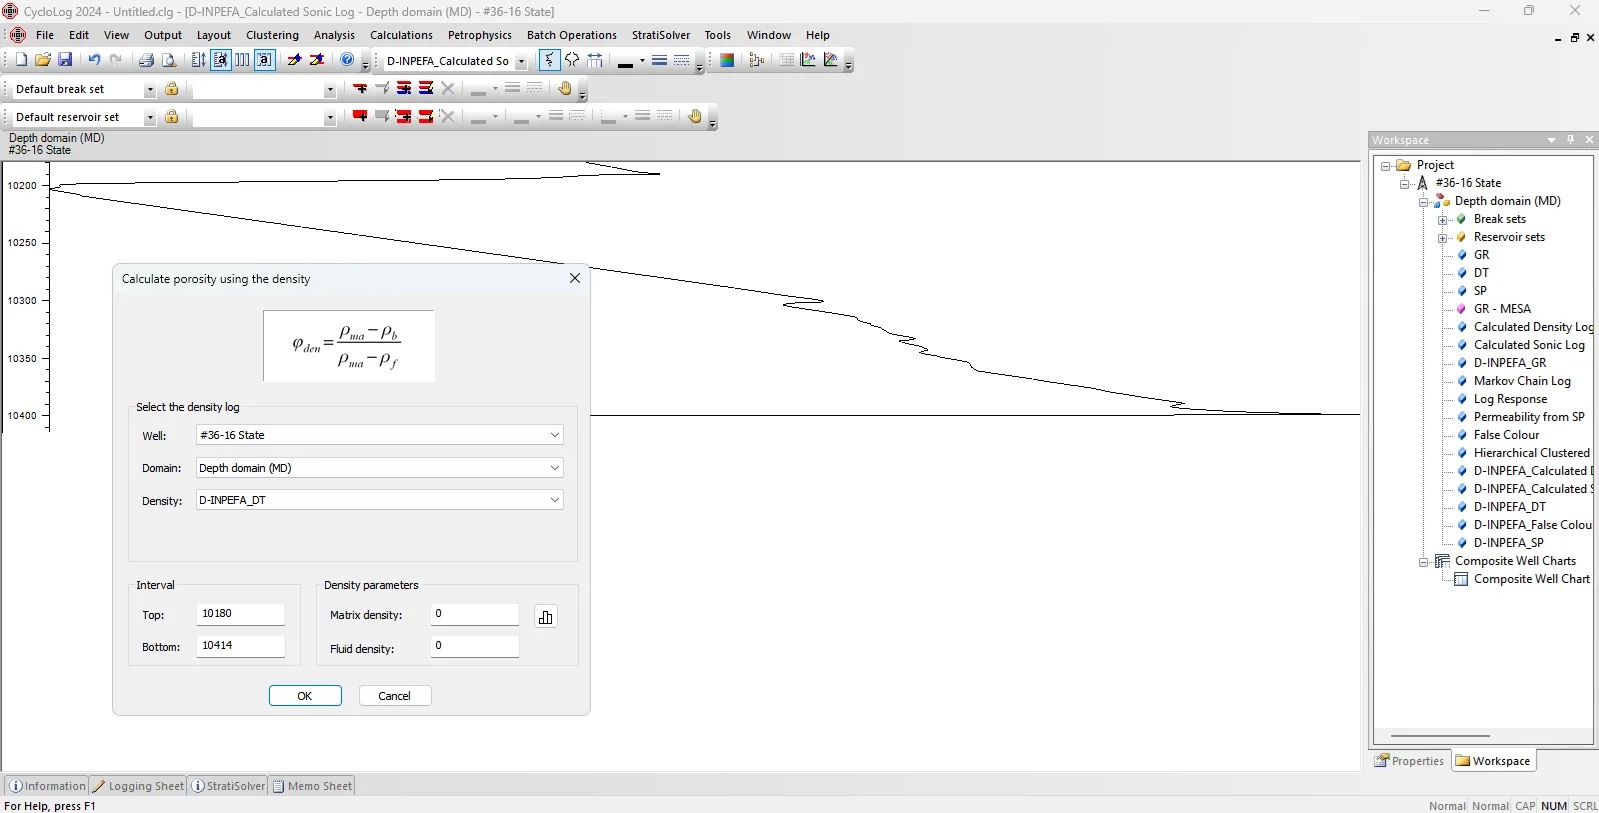Screen dimensions: 1599x813
Task: Click the colour palette toolbar icon
Action: tap(727, 60)
